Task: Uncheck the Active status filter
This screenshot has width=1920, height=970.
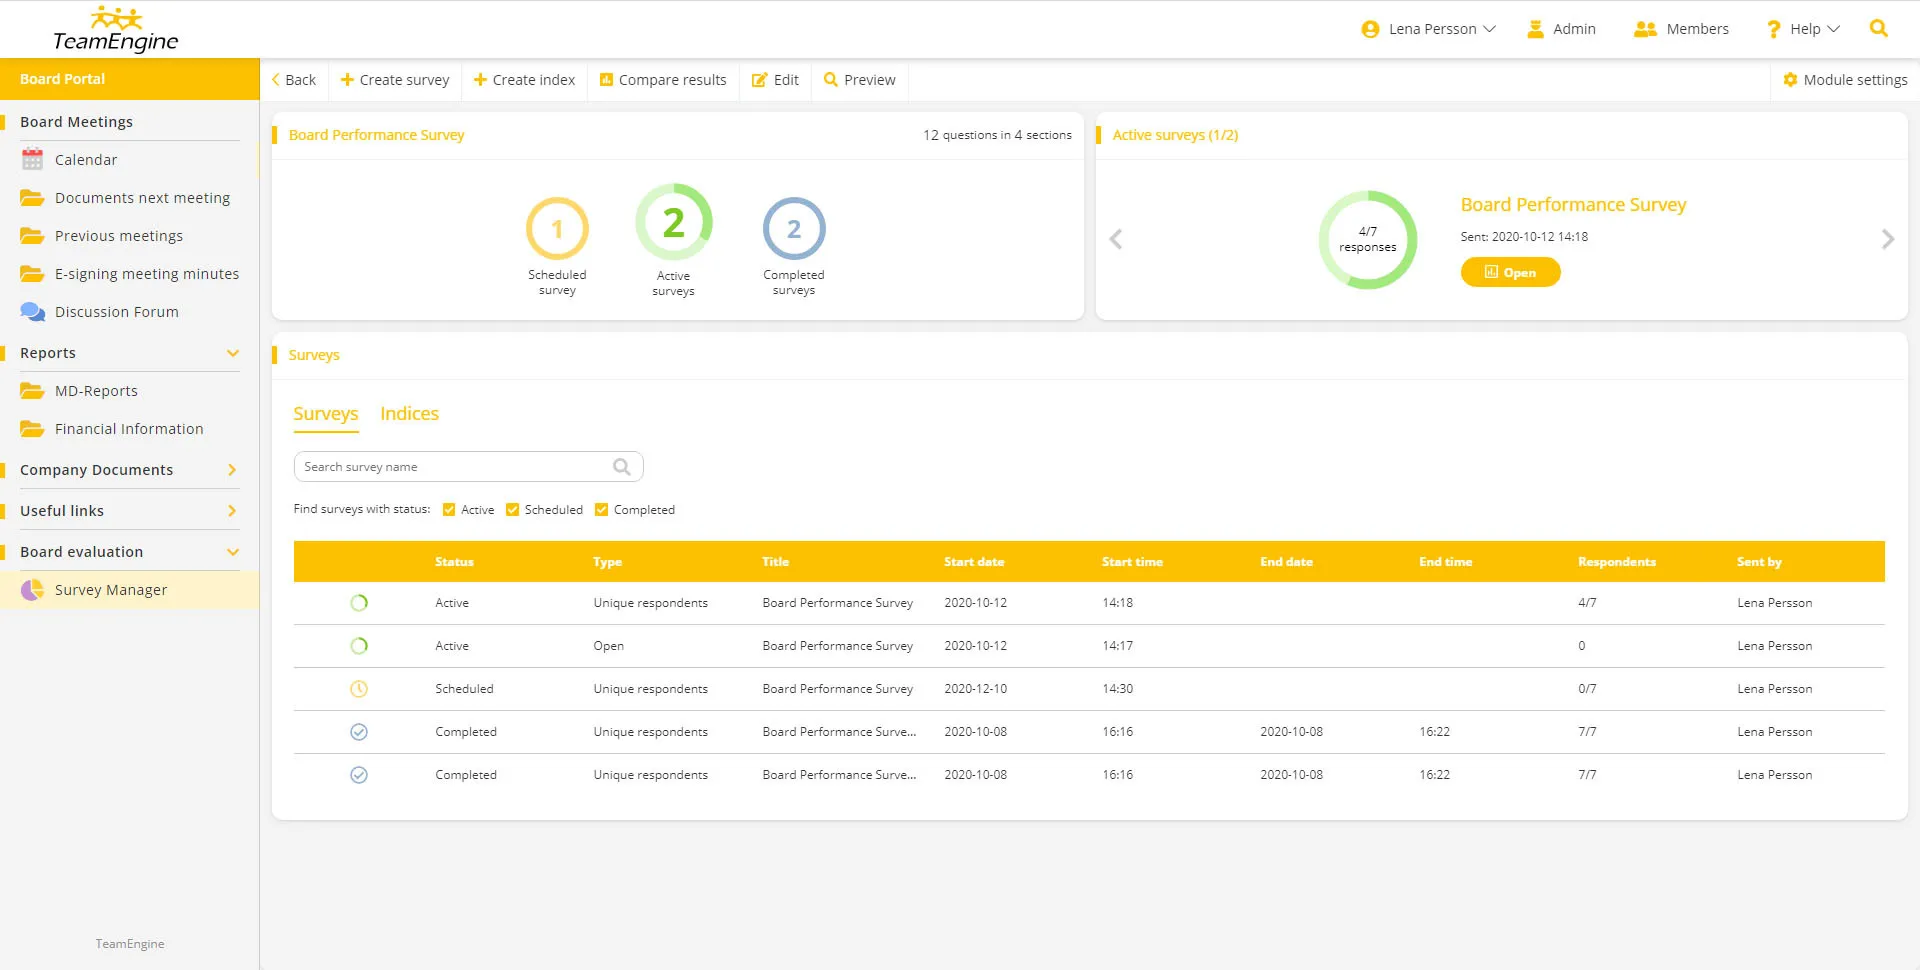Action: pos(449,510)
